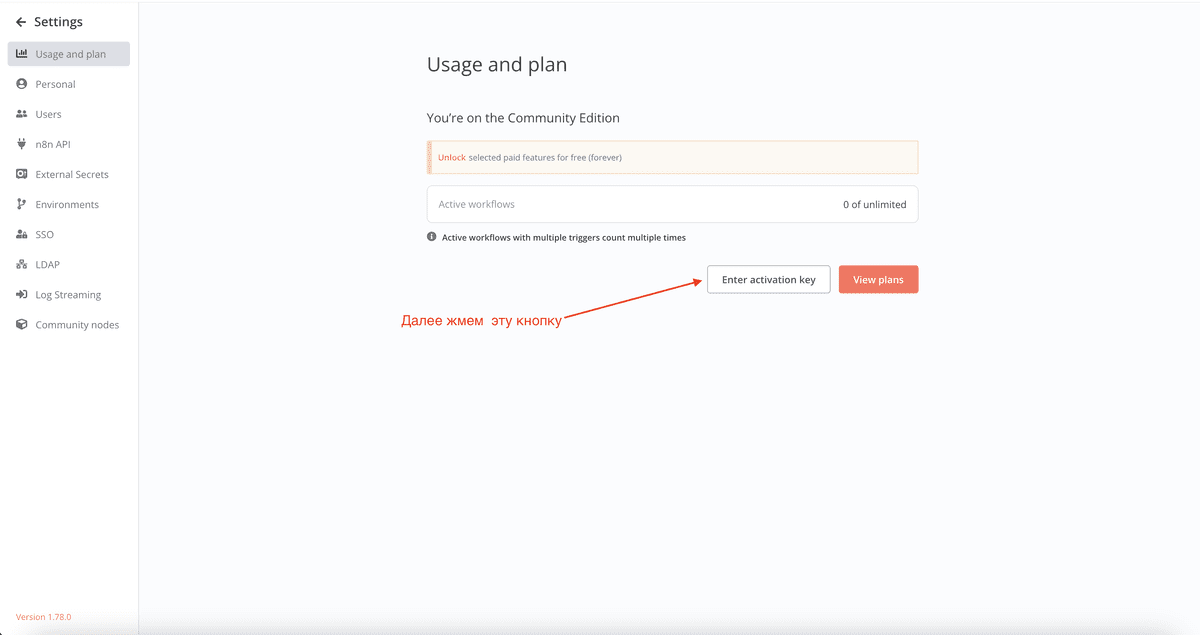Click the LDAP network icon
Image resolution: width=1200 pixels, height=635 pixels.
click(x=22, y=264)
